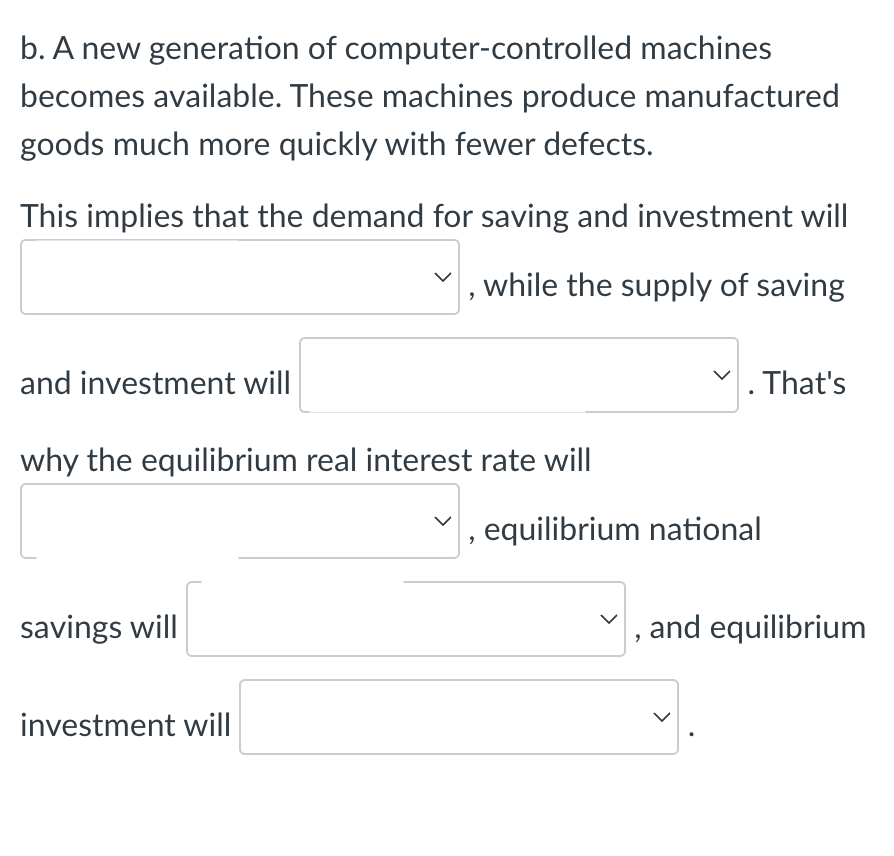Click the chevron next to 'investment will'
Image resolution: width=894 pixels, height=856 pixels.
662,716
